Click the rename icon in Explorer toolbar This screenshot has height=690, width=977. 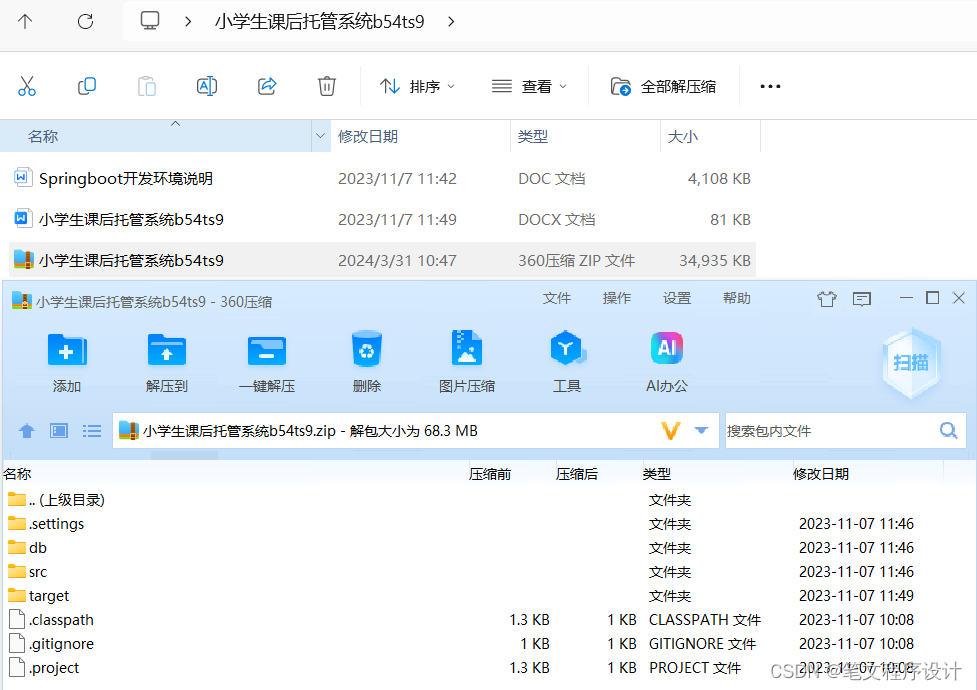(x=206, y=86)
